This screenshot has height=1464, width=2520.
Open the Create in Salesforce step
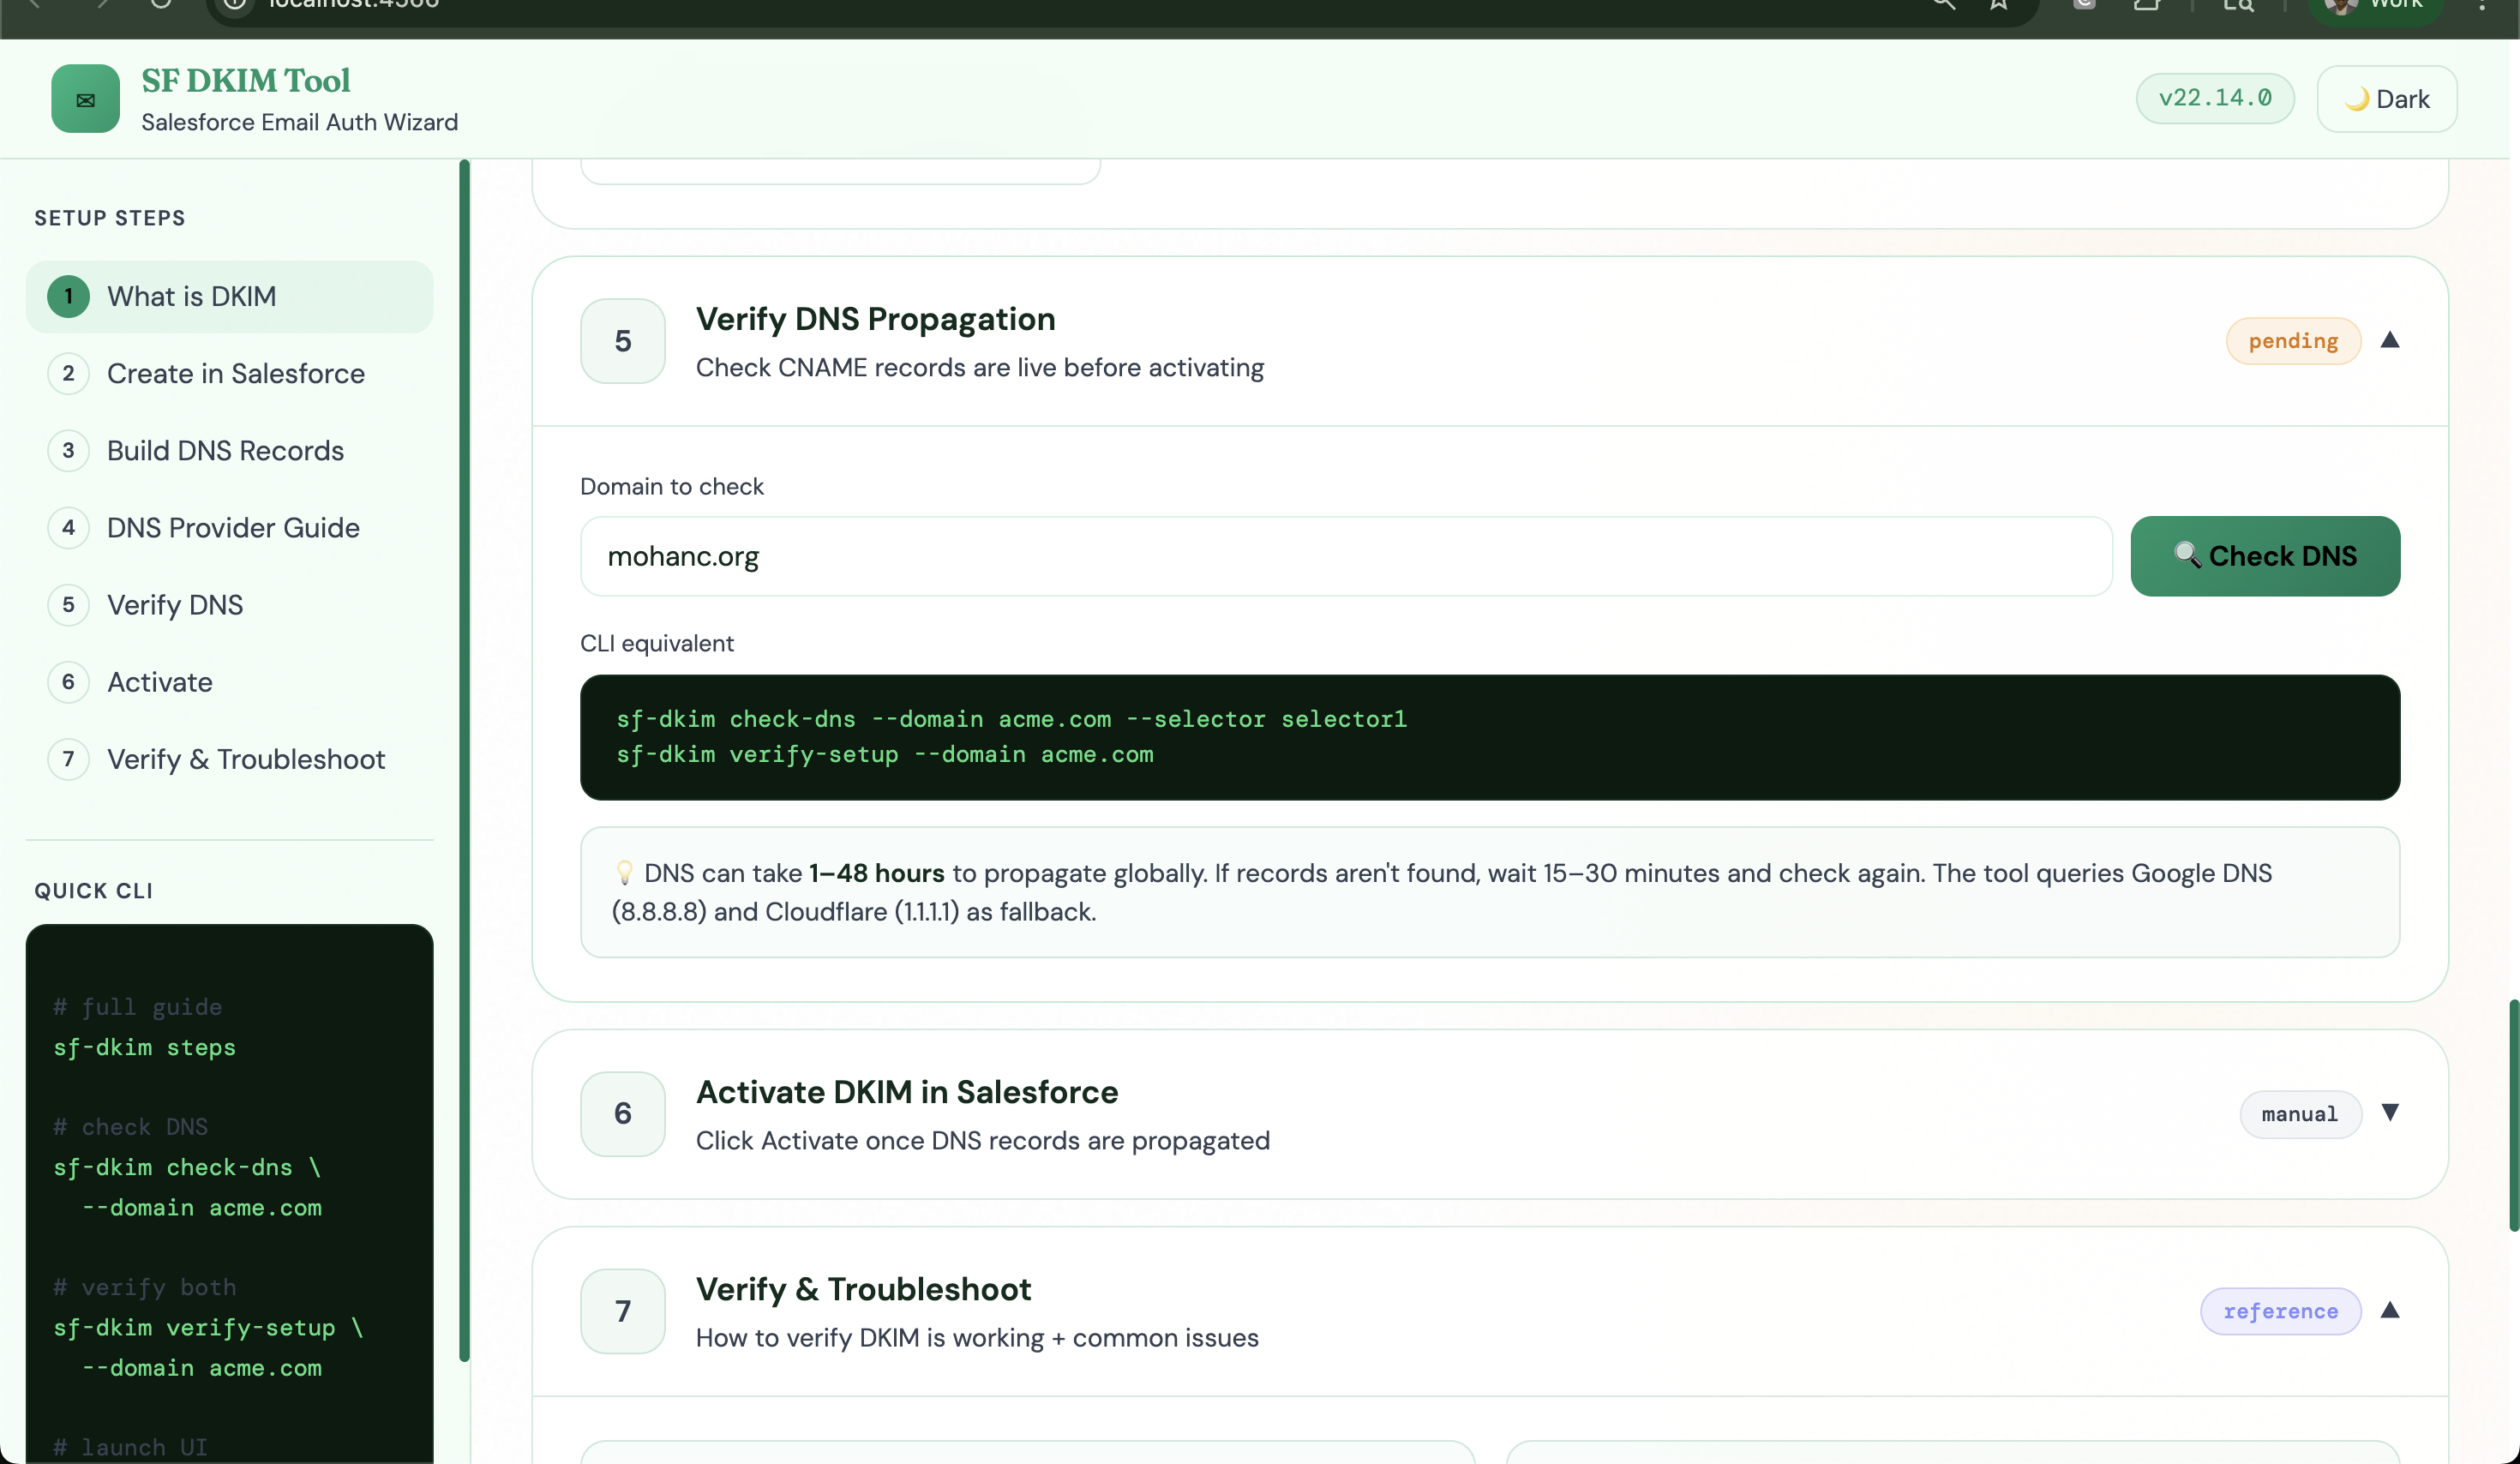235,373
